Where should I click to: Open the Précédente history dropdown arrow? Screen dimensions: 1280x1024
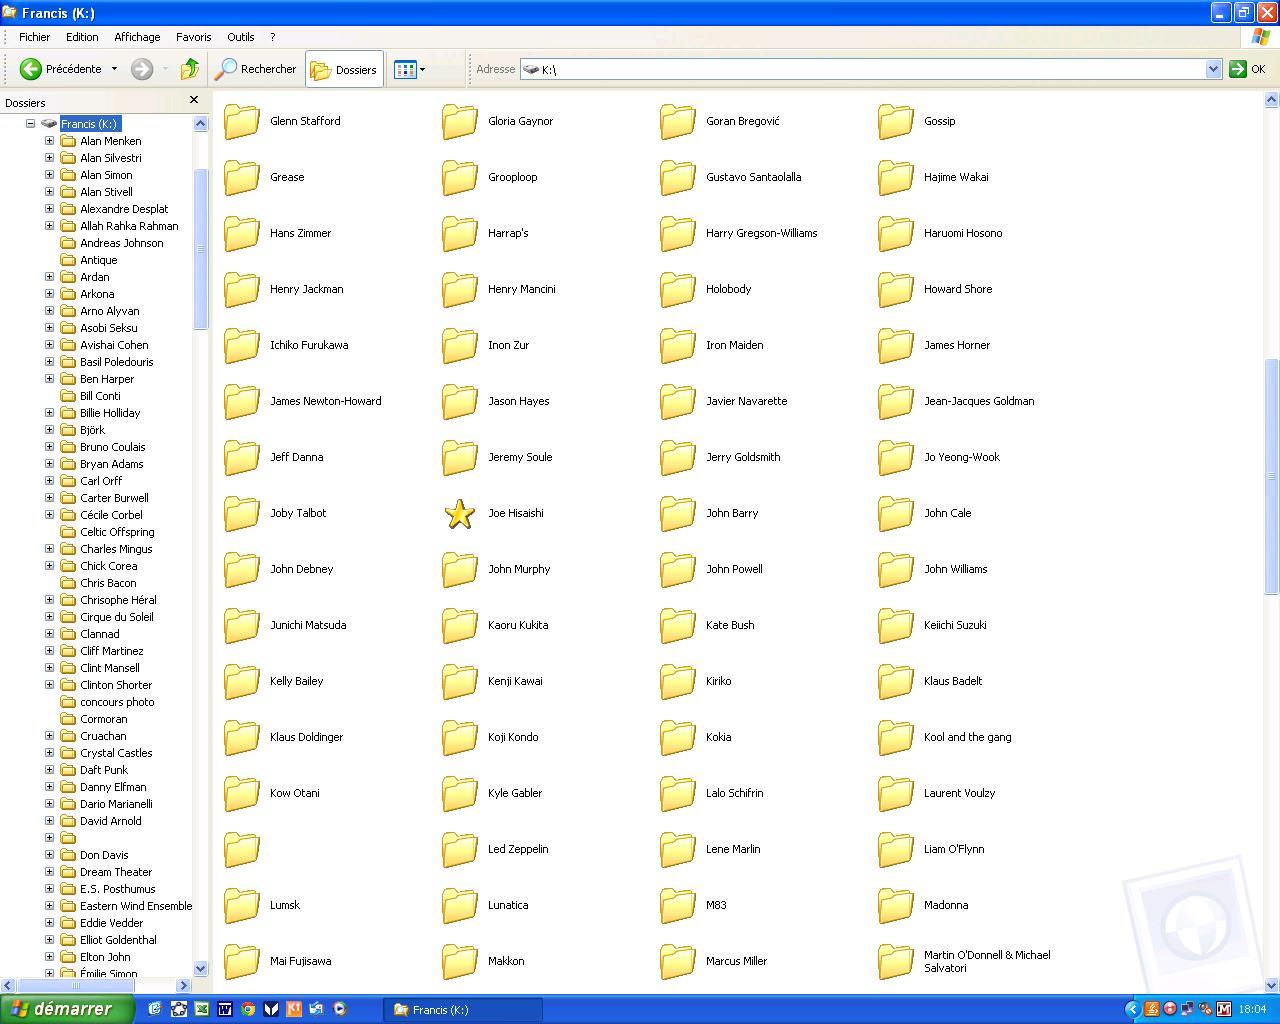[114, 69]
